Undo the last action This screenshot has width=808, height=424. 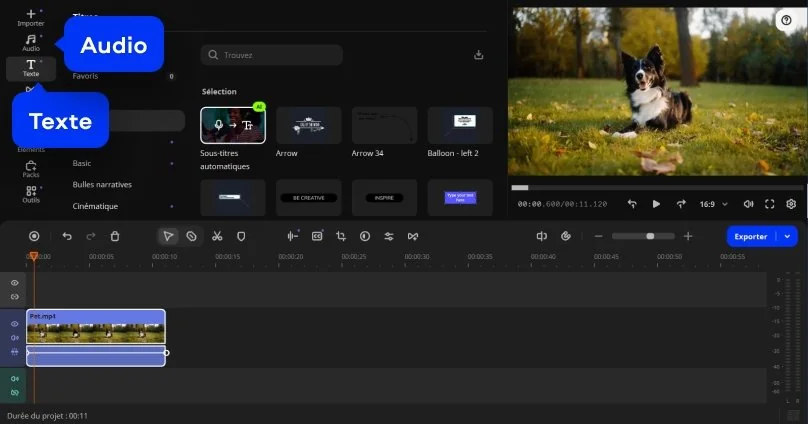[67, 236]
